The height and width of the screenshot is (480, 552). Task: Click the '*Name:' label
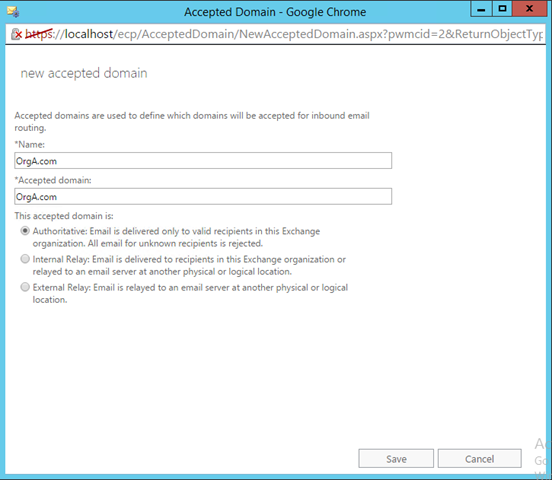pos(30,144)
